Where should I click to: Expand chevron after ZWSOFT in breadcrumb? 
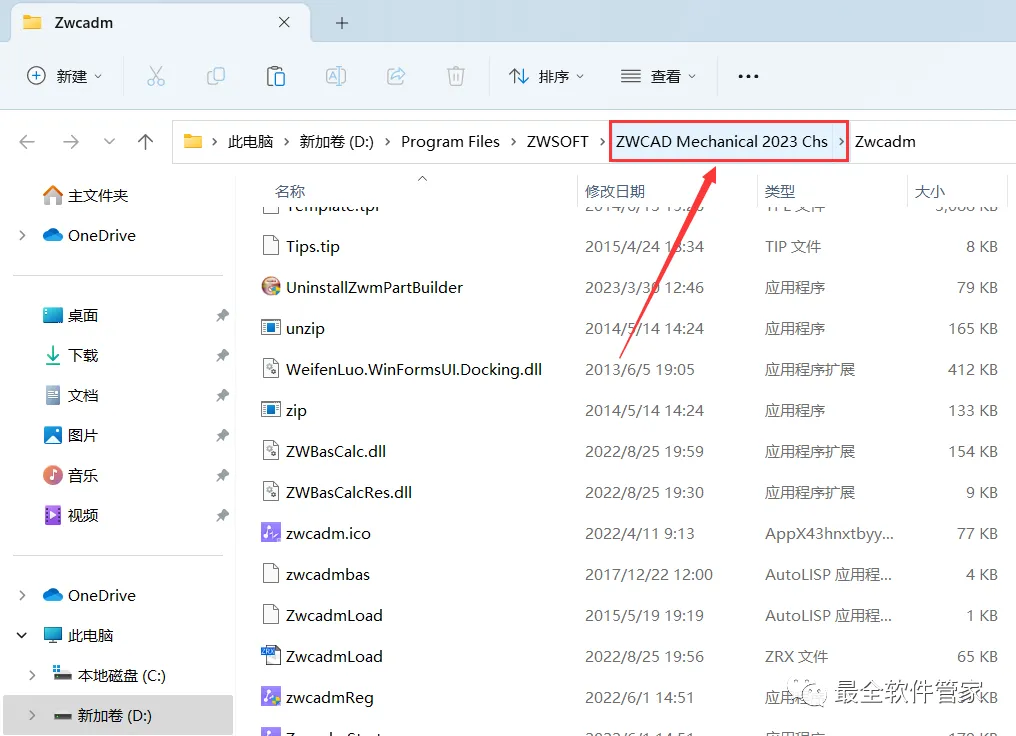click(602, 141)
